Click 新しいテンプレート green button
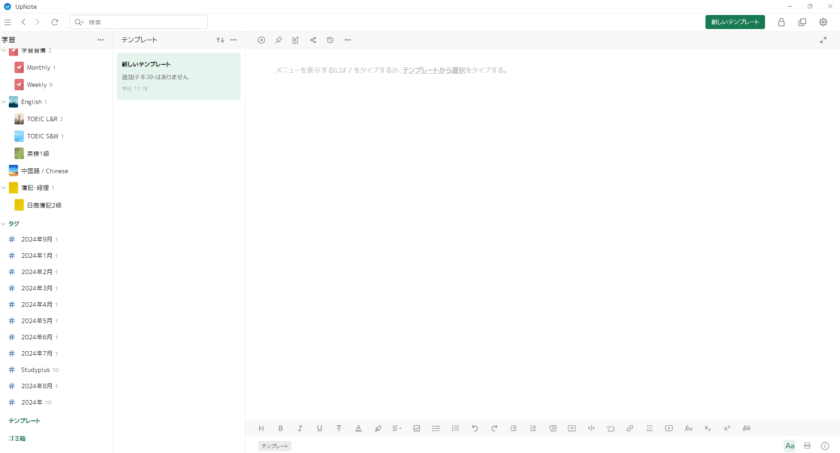The width and height of the screenshot is (840, 453). click(735, 22)
